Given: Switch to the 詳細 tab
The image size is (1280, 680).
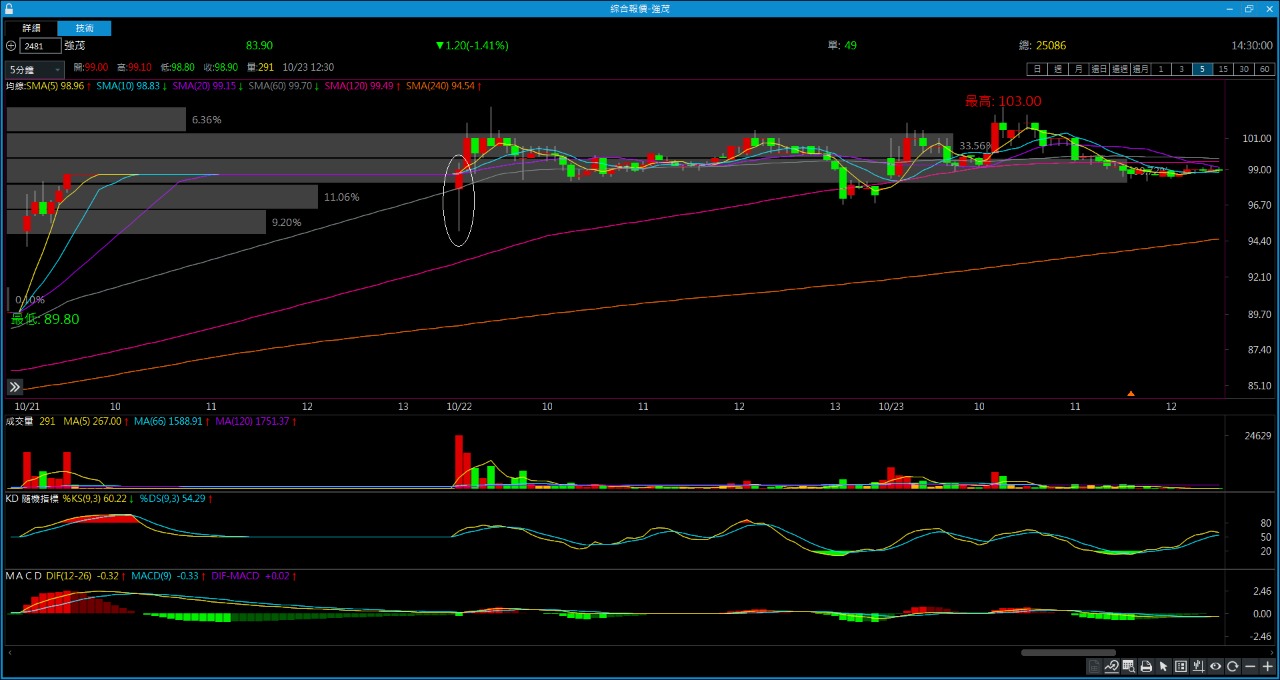Looking at the screenshot, I should point(32,28).
